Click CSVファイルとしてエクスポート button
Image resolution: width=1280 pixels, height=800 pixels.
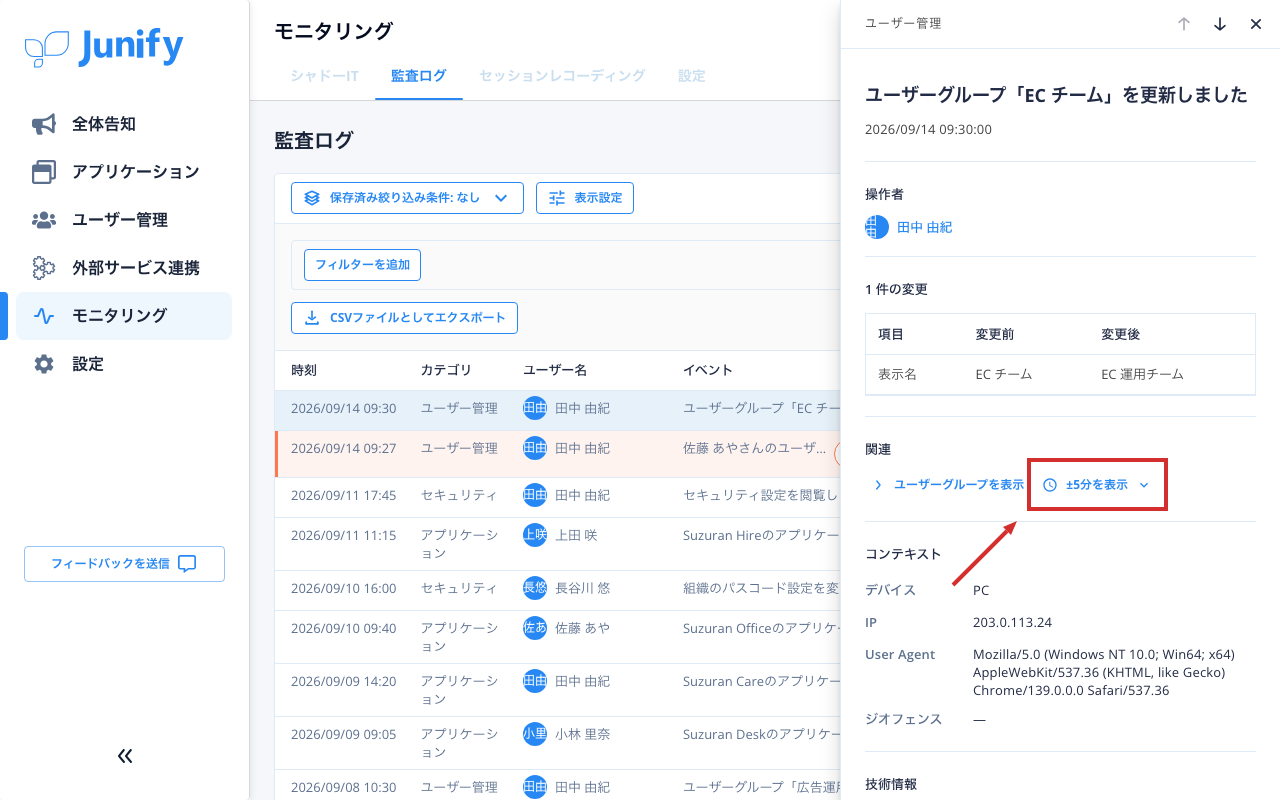[x=404, y=318]
